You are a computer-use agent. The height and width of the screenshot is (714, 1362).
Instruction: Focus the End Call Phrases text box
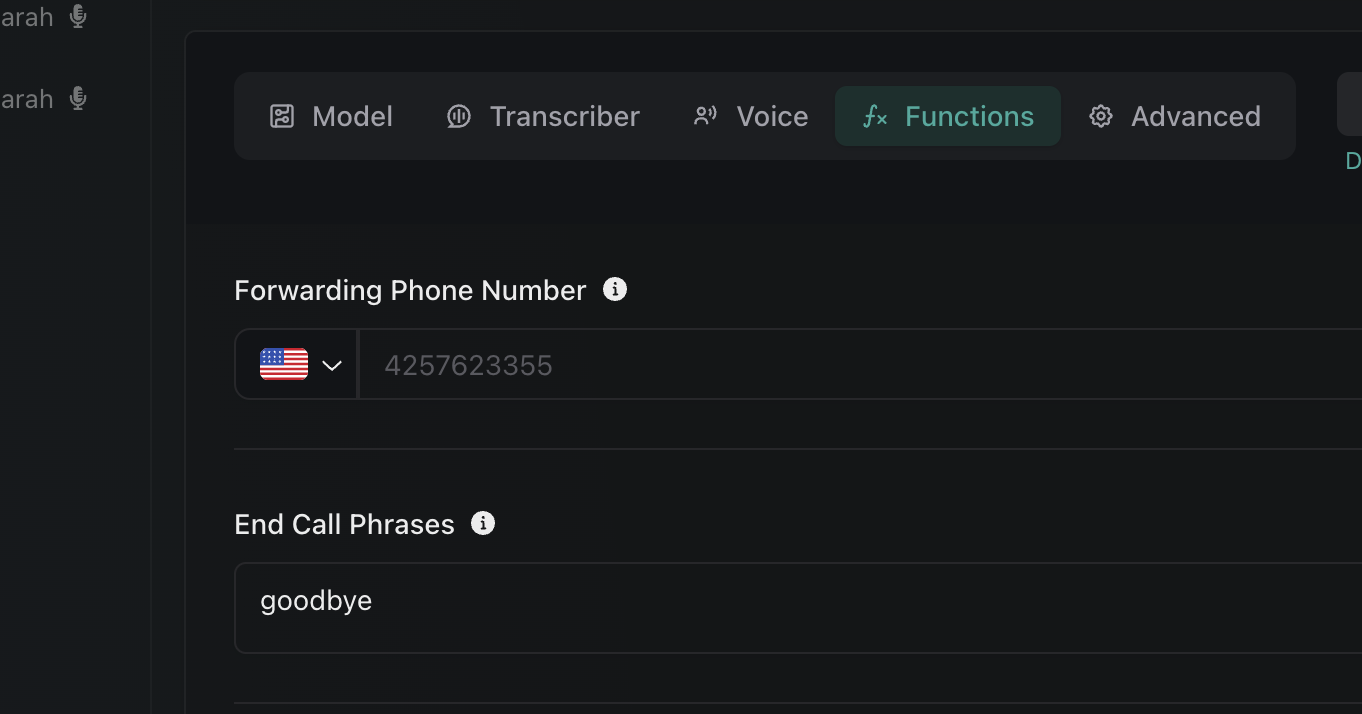tap(800, 607)
